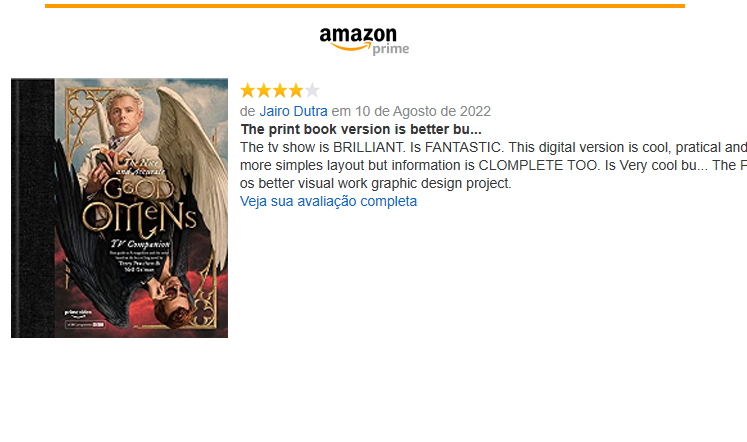Open Jairo Dutra's reviewer profile
This screenshot has height=442, width=747.
[x=293, y=111]
